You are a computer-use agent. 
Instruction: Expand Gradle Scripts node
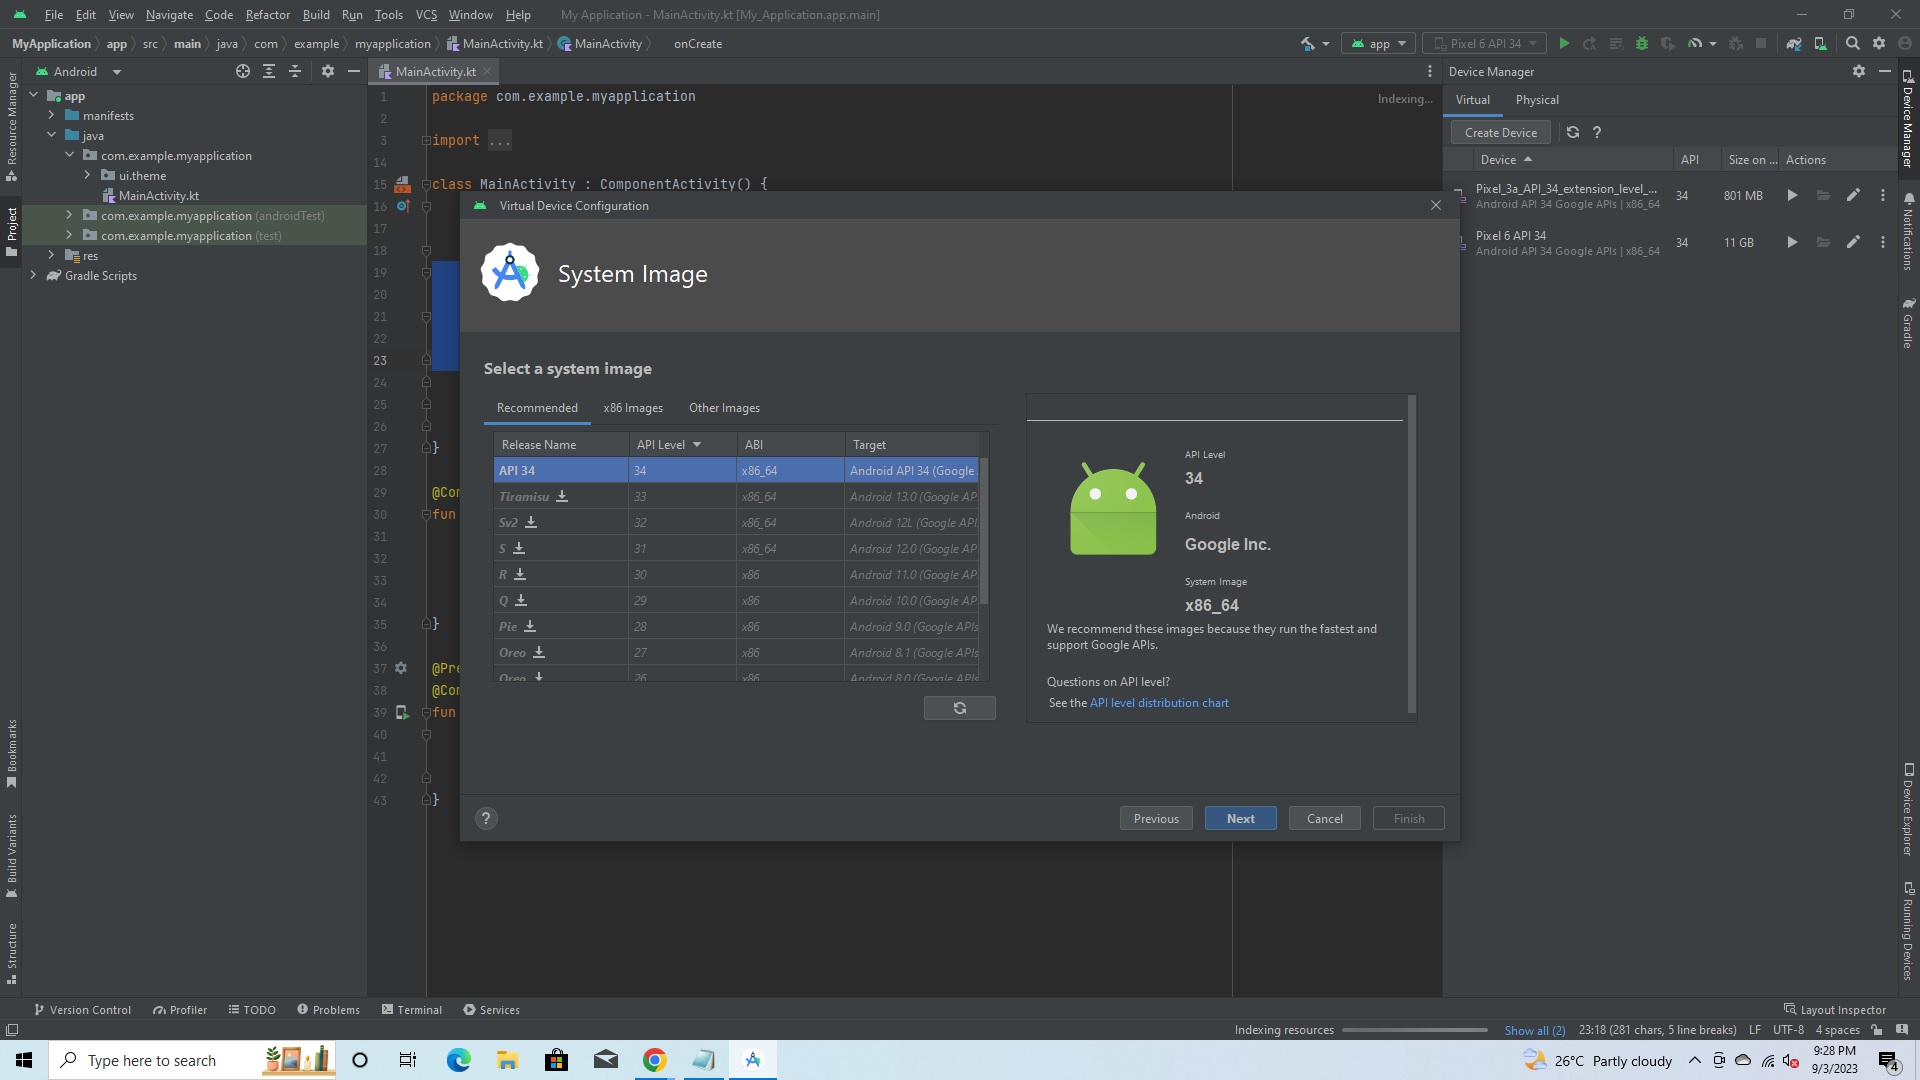point(33,276)
